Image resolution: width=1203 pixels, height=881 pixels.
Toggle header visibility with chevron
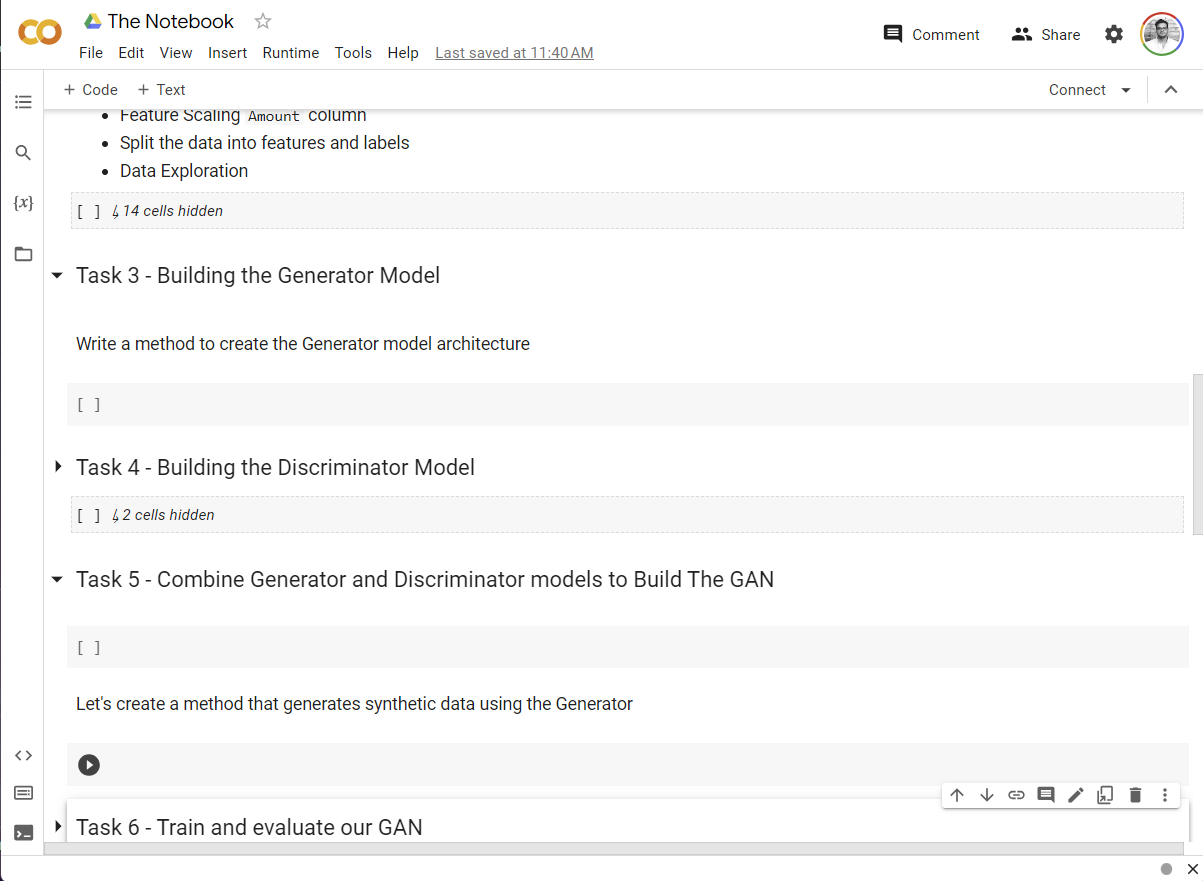click(1171, 90)
